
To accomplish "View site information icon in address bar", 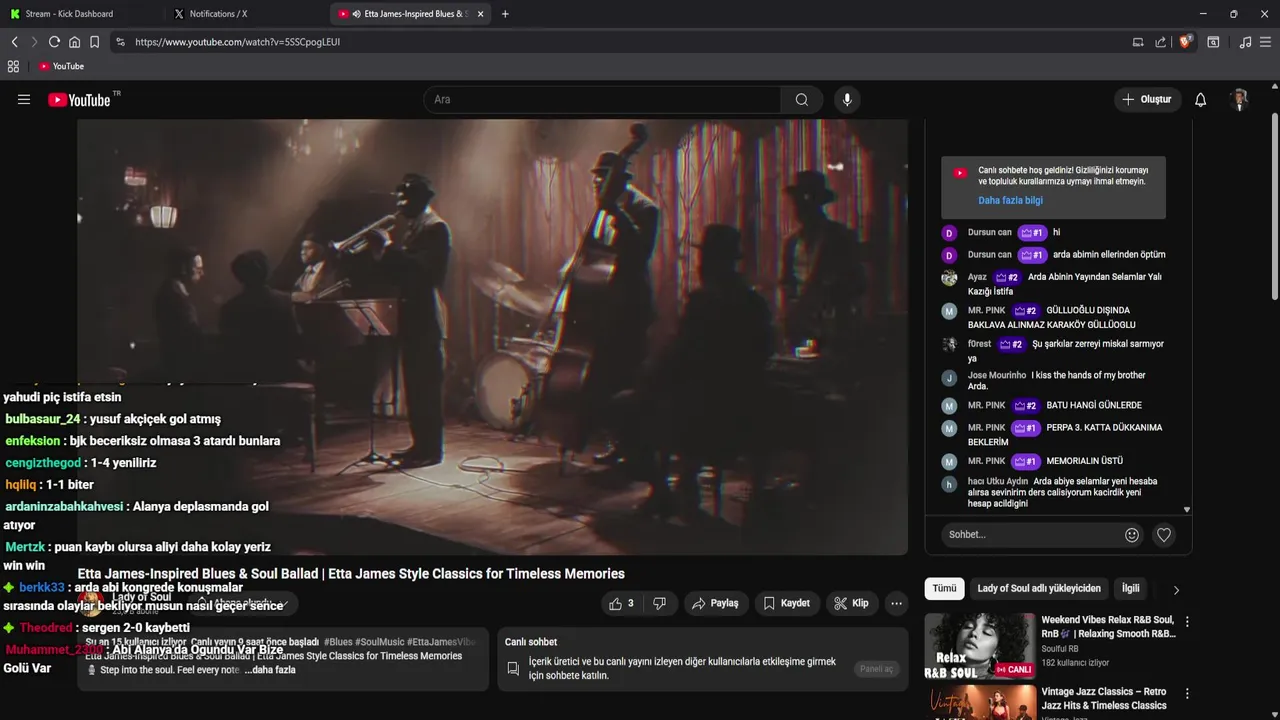I will [x=120, y=42].
